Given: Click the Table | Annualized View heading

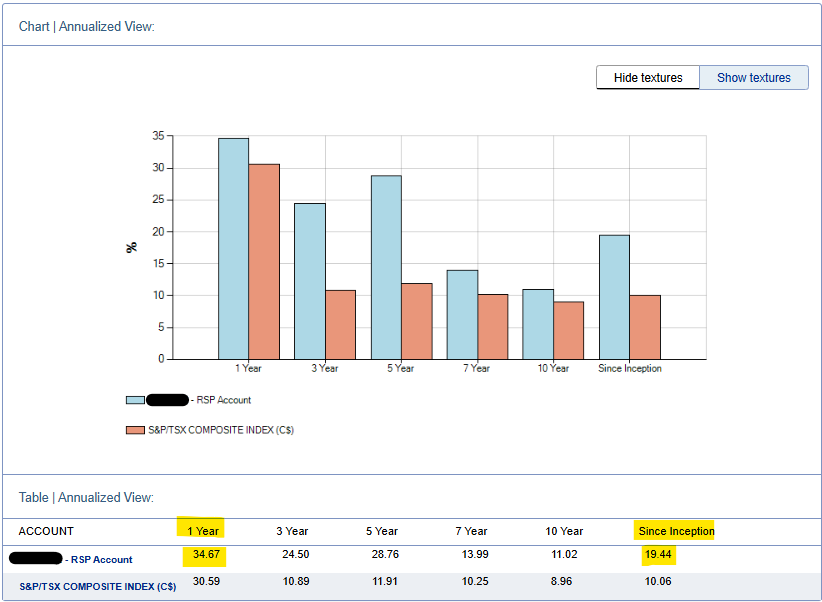Looking at the screenshot, I should [x=86, y=498].
